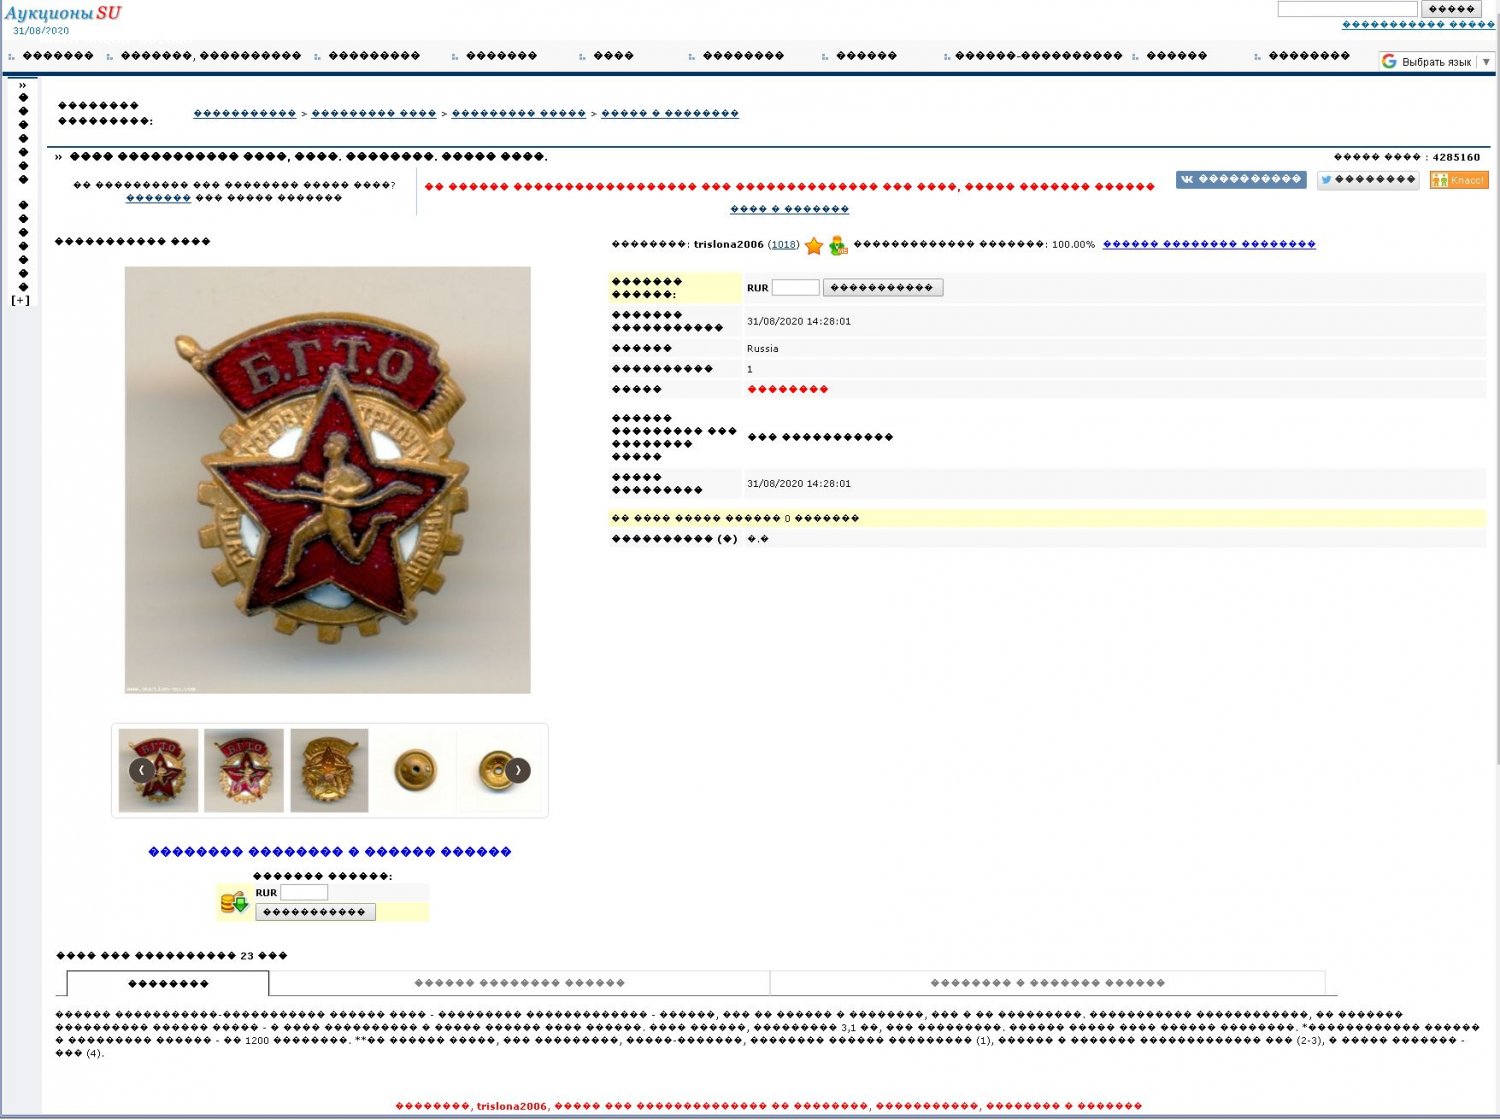Click the coins with green arrow icon
Viewport: 1500px width, 1120px height.
[233, 903]
